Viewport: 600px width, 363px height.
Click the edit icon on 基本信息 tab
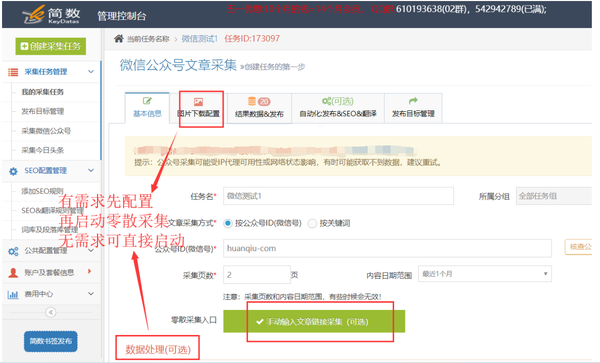(x=147, y=101)
